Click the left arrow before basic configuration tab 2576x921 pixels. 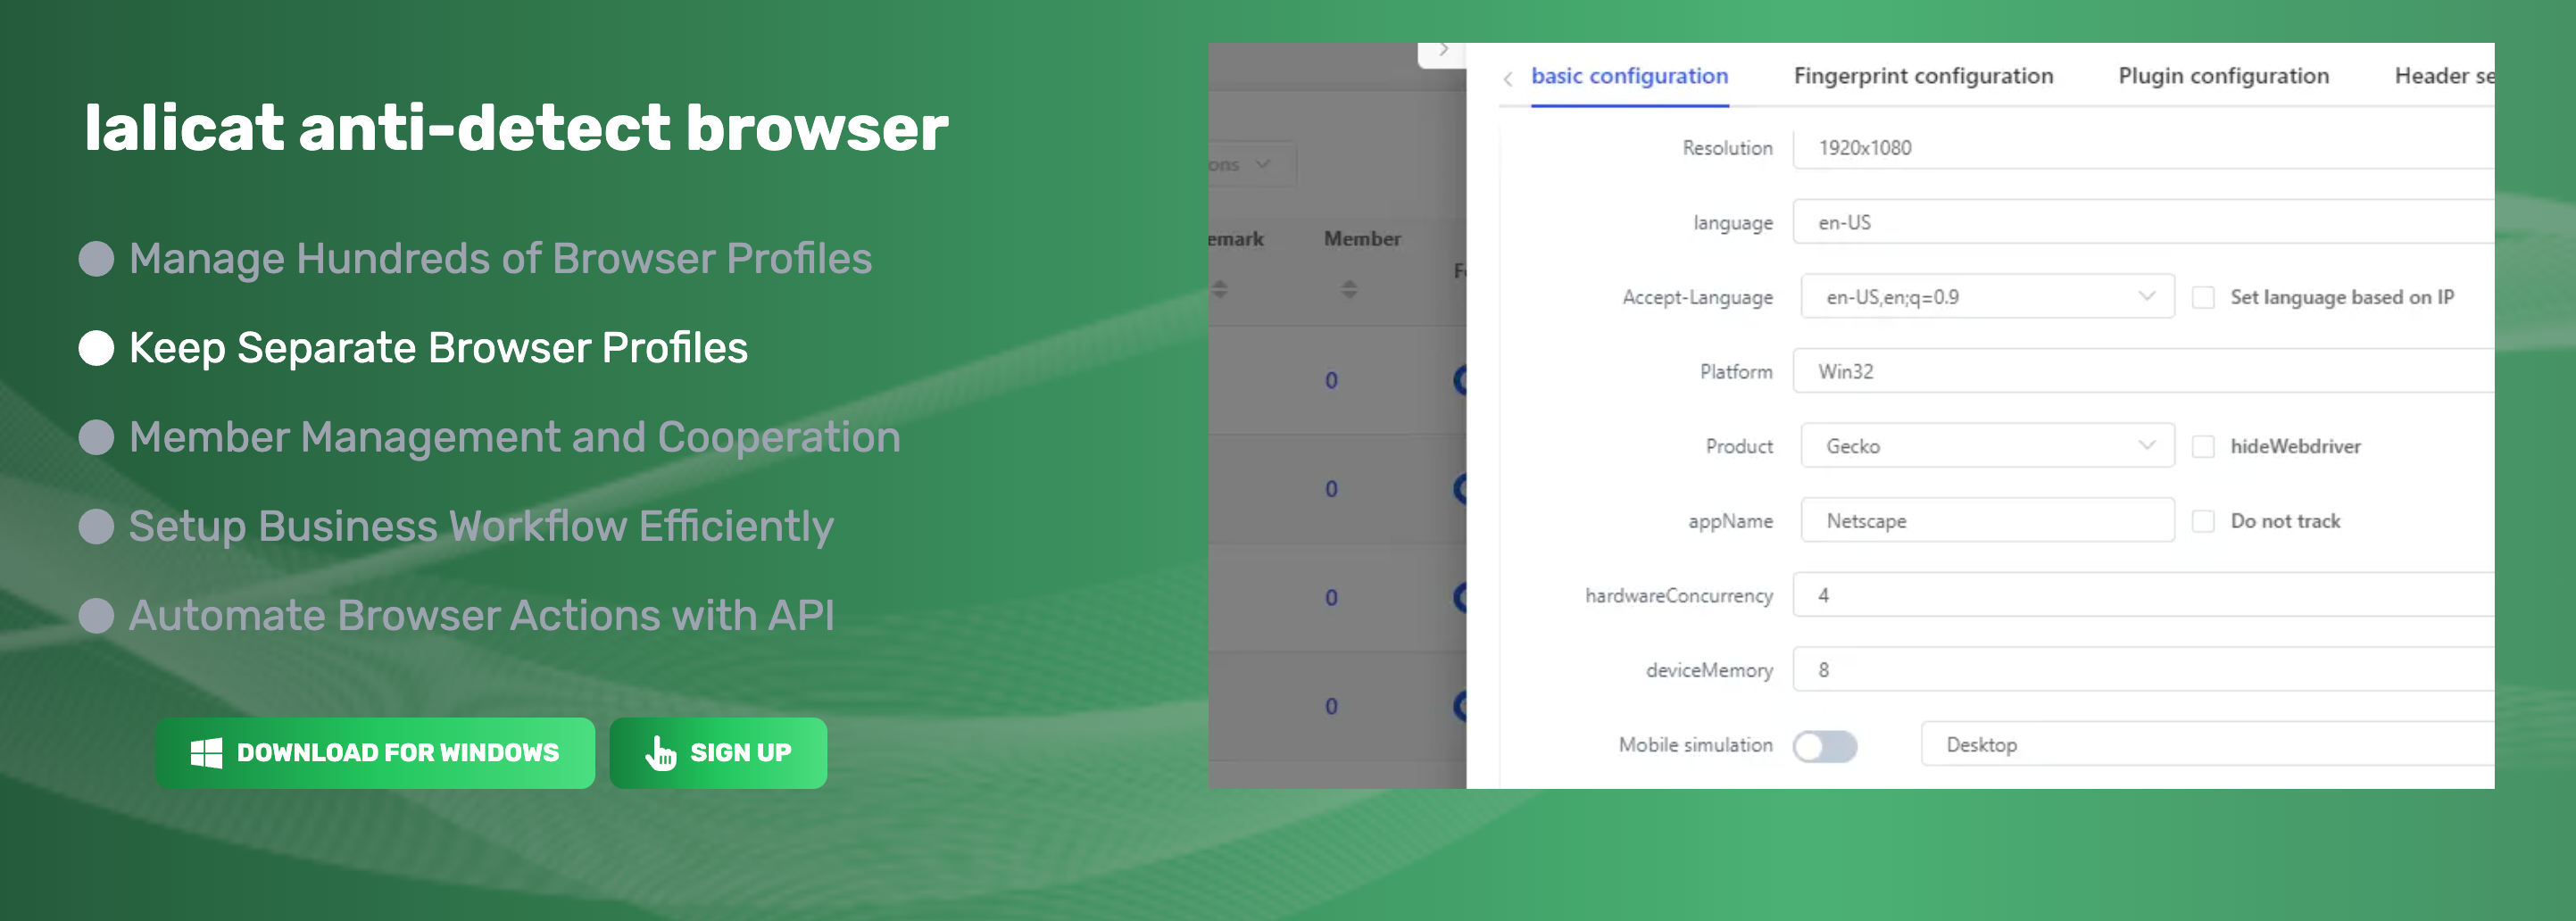[x=1508, y=78]
